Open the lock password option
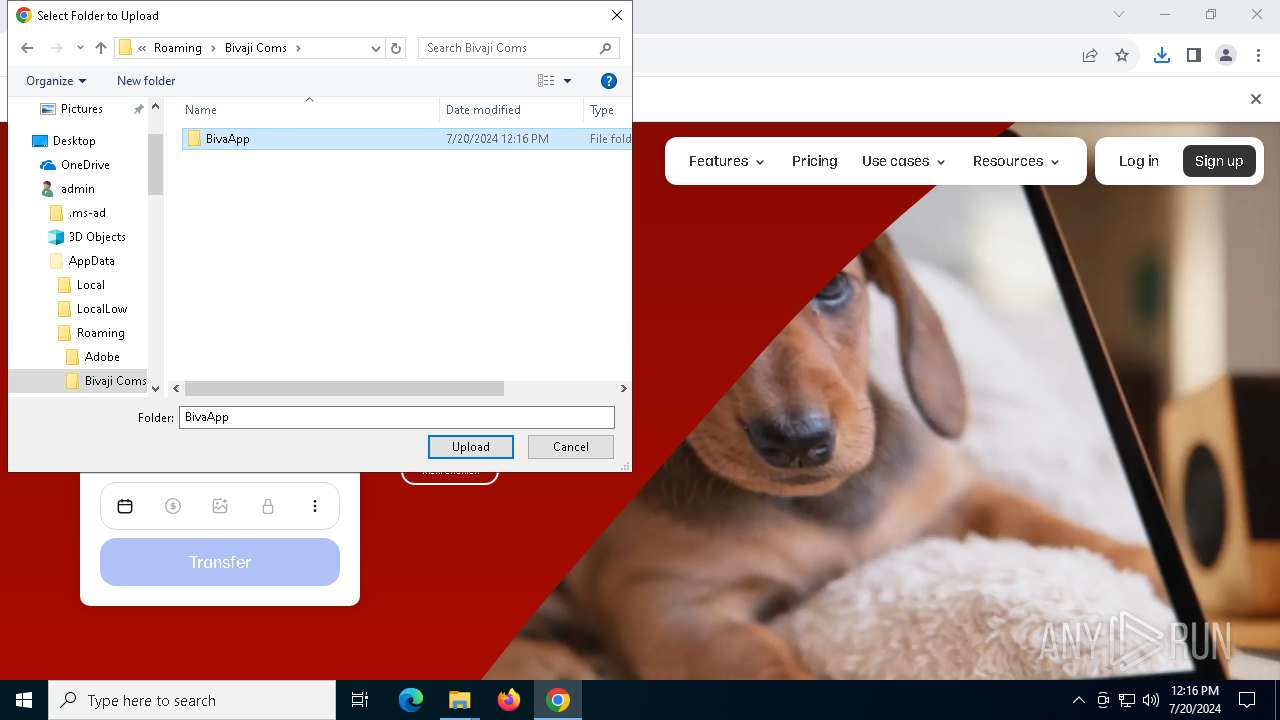The height and width of the screenshot is (720, 1280). tap(268, 507)
